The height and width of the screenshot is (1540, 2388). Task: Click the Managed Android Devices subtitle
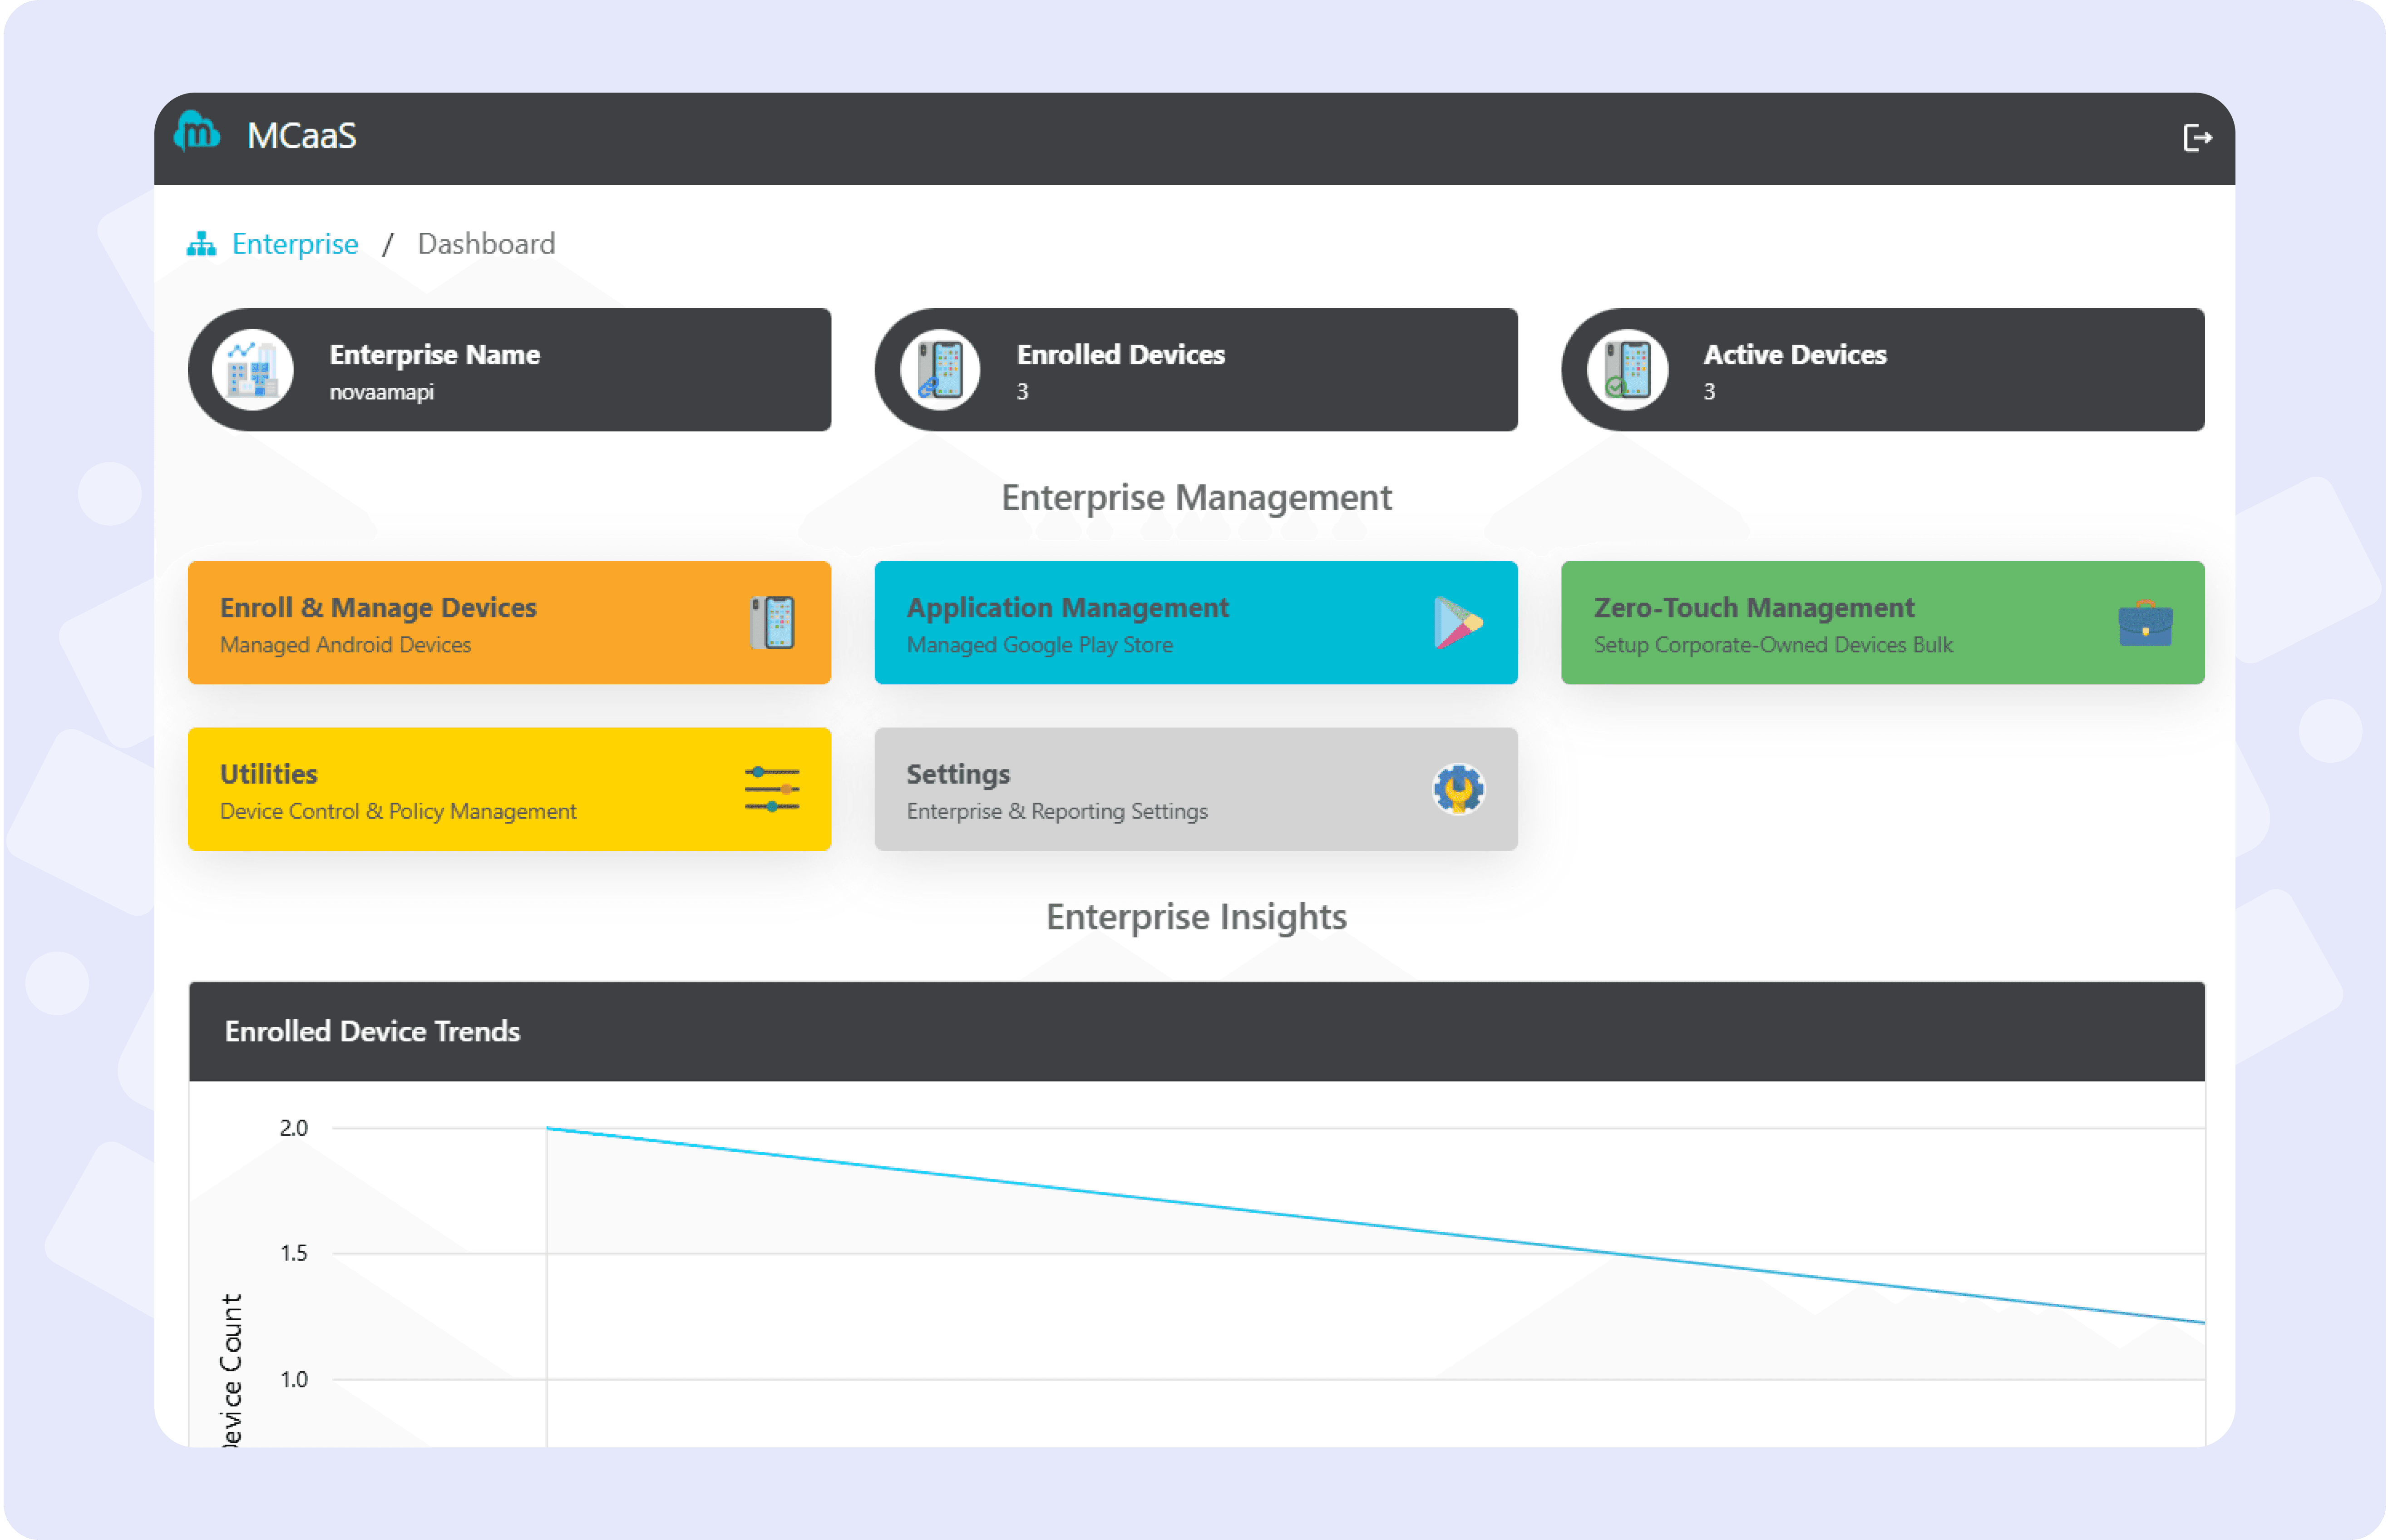tap(345, 645)
